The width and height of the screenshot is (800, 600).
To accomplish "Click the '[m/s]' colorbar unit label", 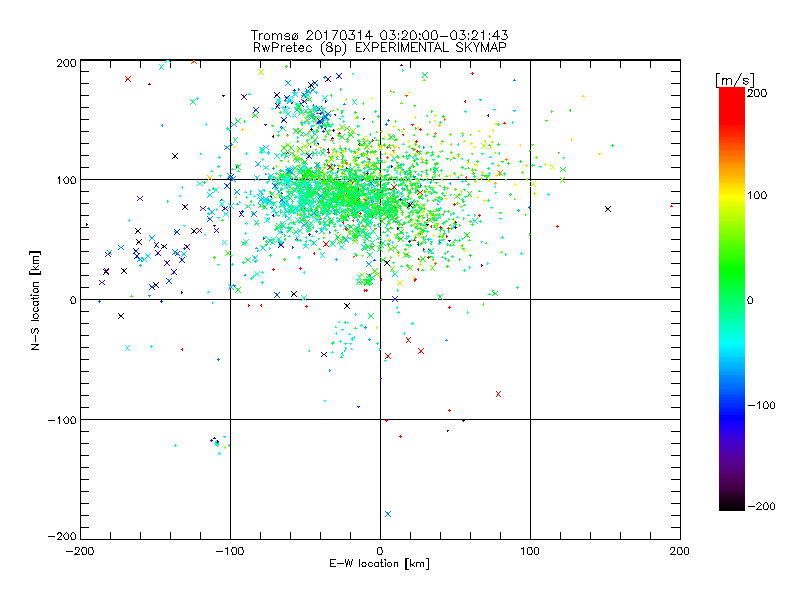I will 735,80.
